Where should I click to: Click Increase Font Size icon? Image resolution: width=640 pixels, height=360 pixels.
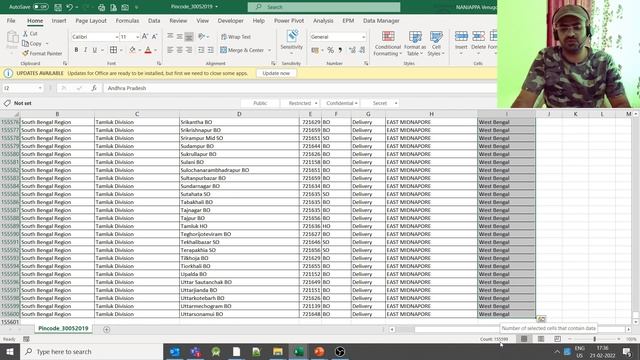[145, 37]
